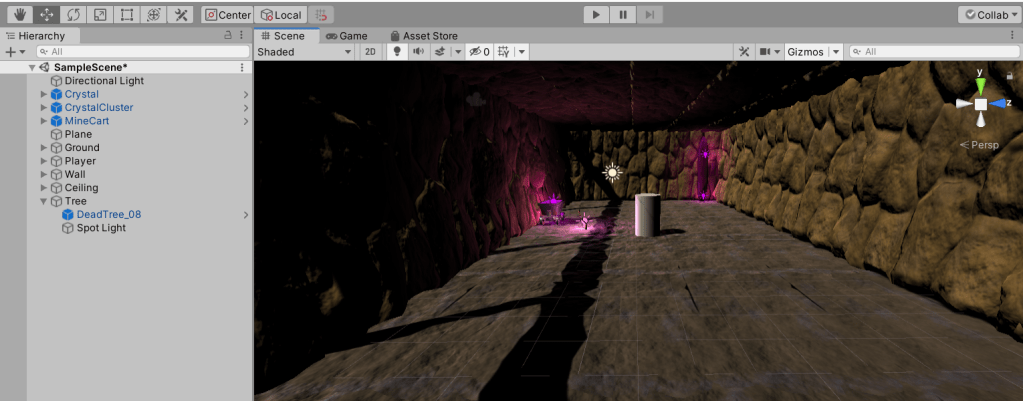Open the Collab dropdown button

988,15
